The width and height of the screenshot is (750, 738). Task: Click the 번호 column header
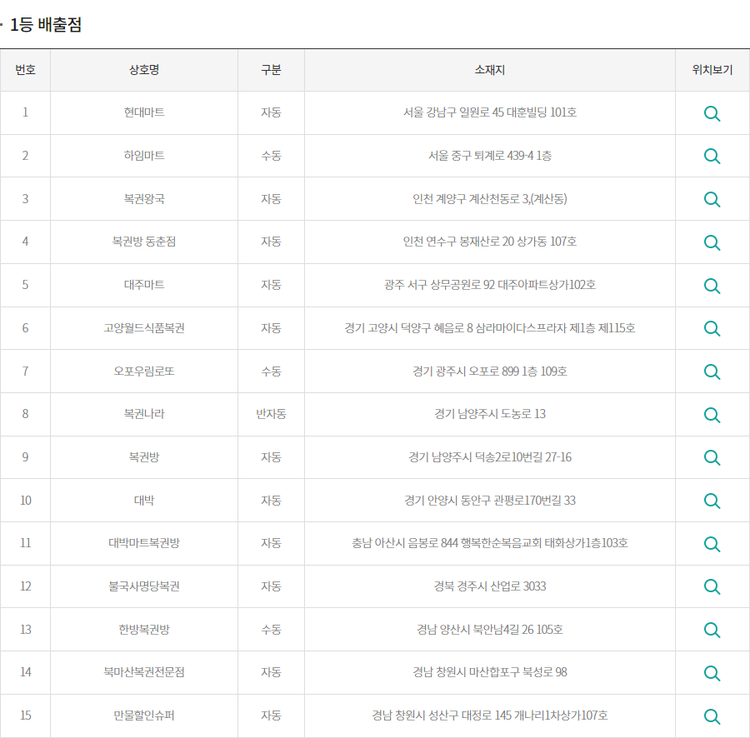[x=25, y=70]
